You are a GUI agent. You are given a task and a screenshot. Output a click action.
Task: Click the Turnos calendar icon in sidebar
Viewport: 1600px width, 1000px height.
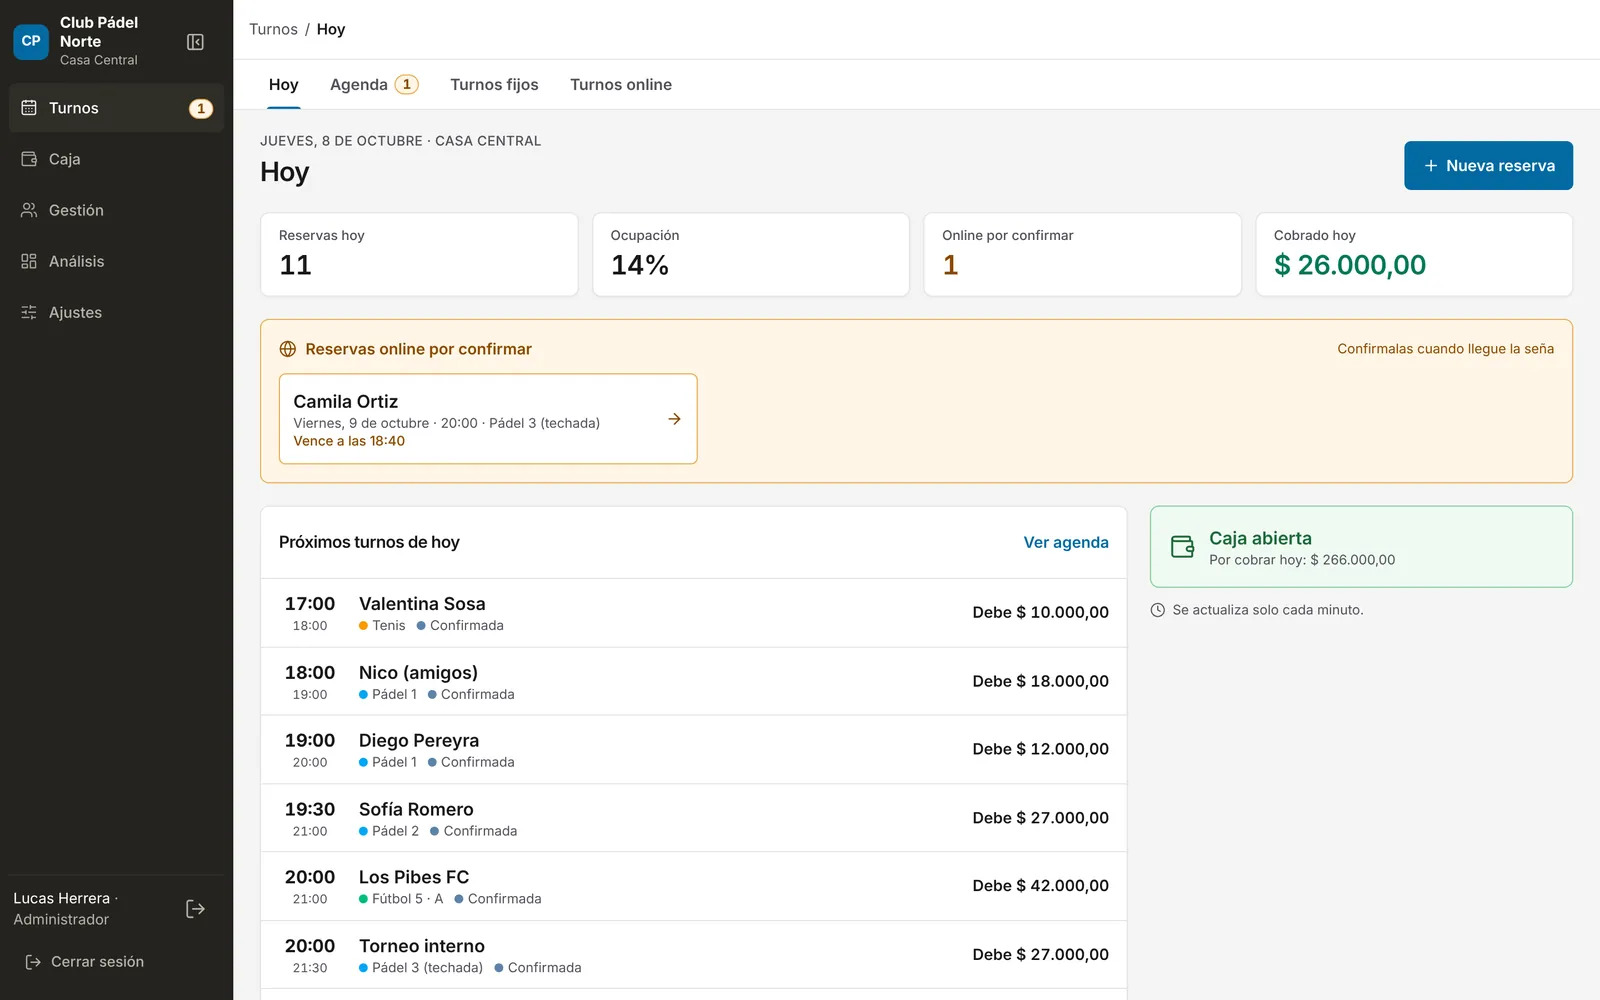point(29,108)
